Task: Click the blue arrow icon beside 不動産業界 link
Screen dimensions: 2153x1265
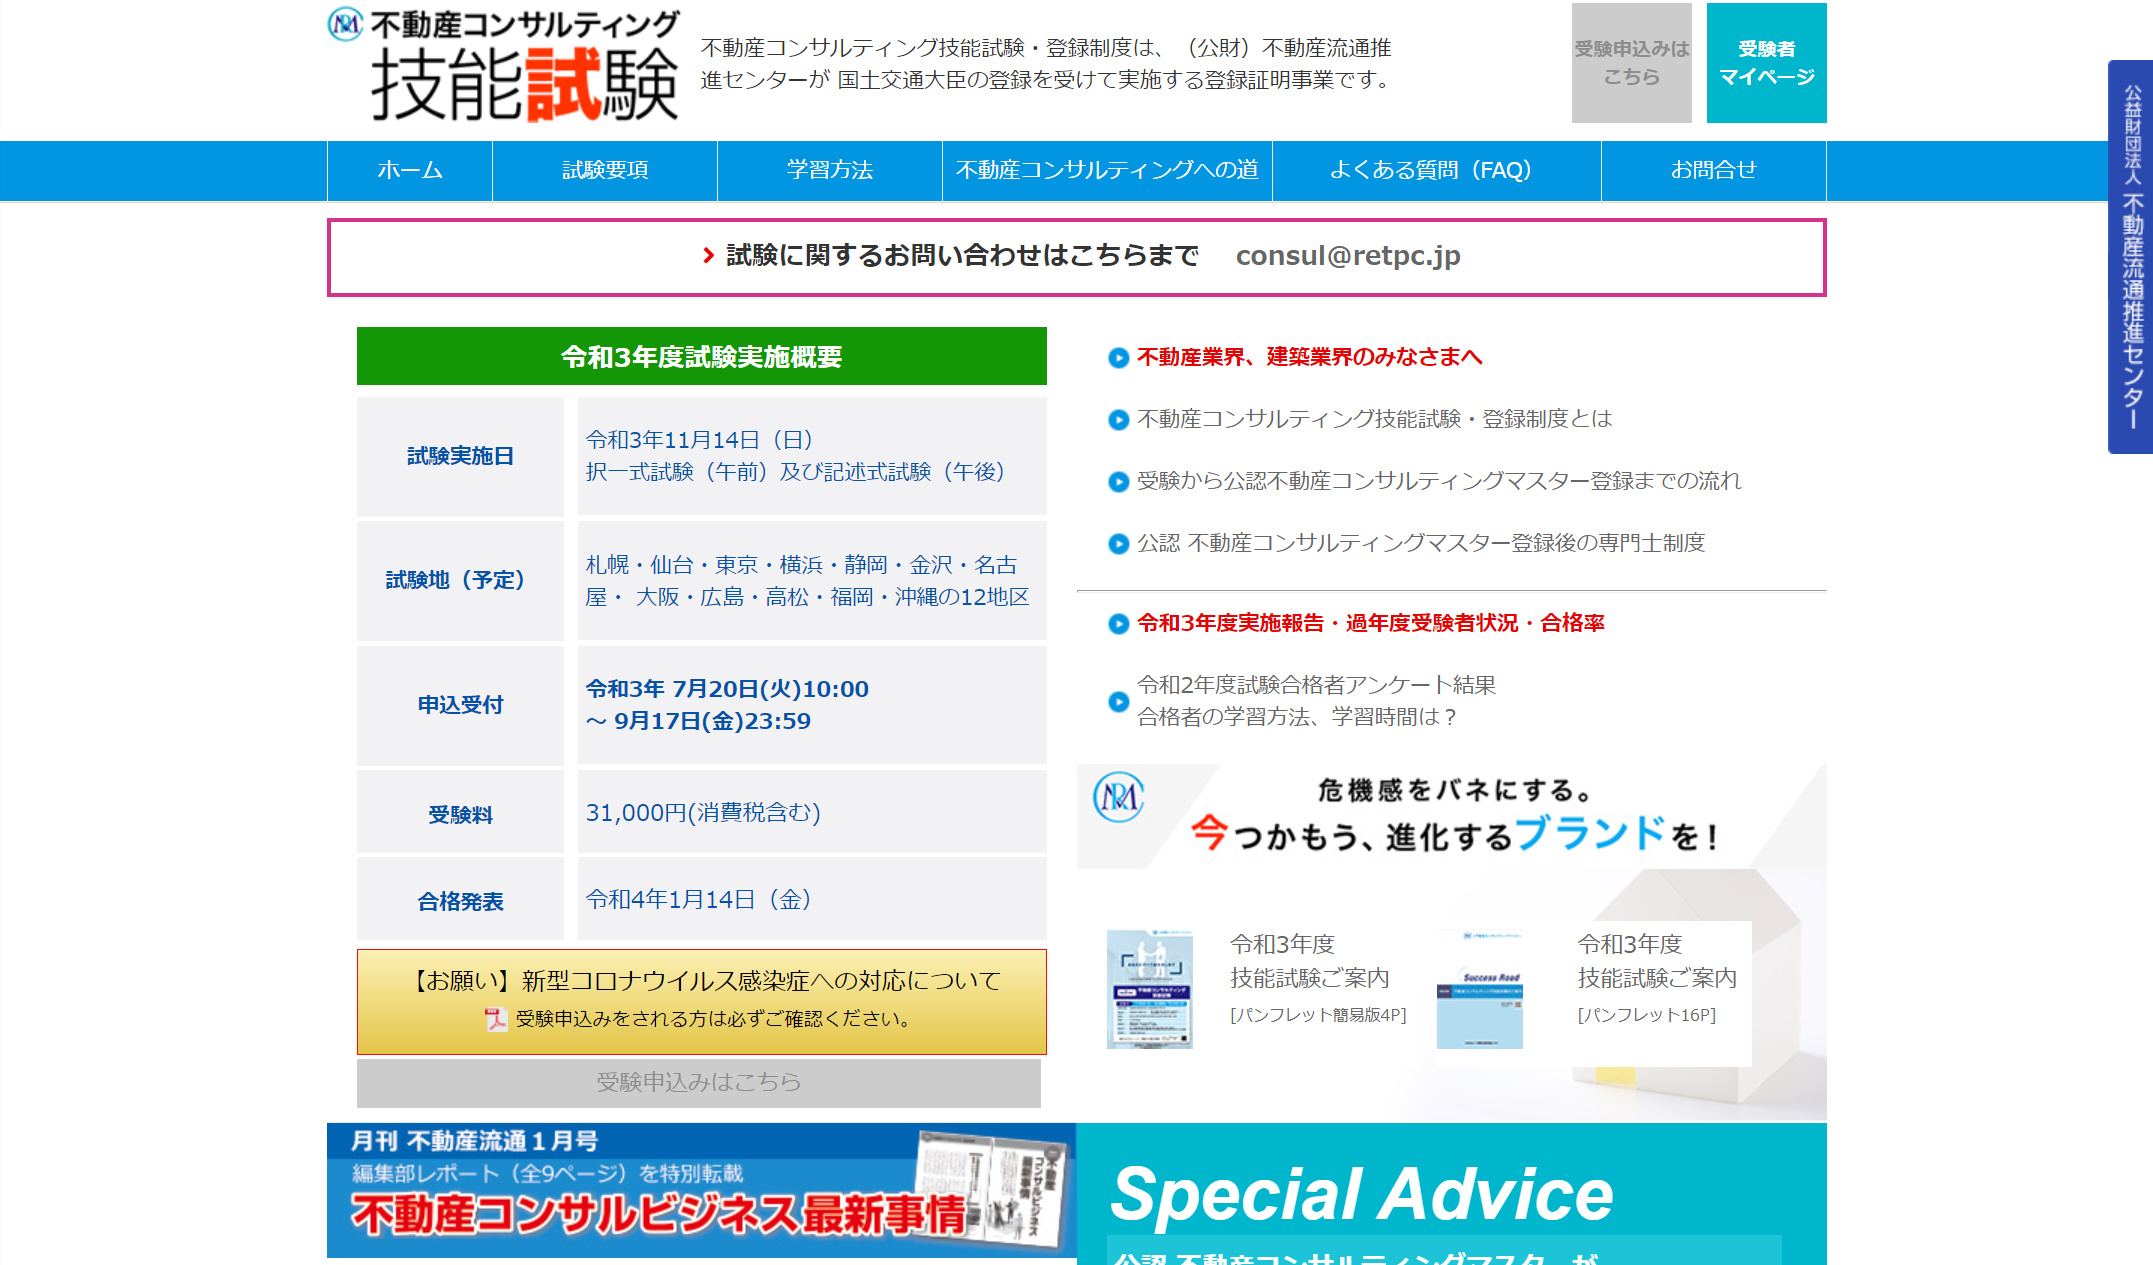Action: (1117, 358)
